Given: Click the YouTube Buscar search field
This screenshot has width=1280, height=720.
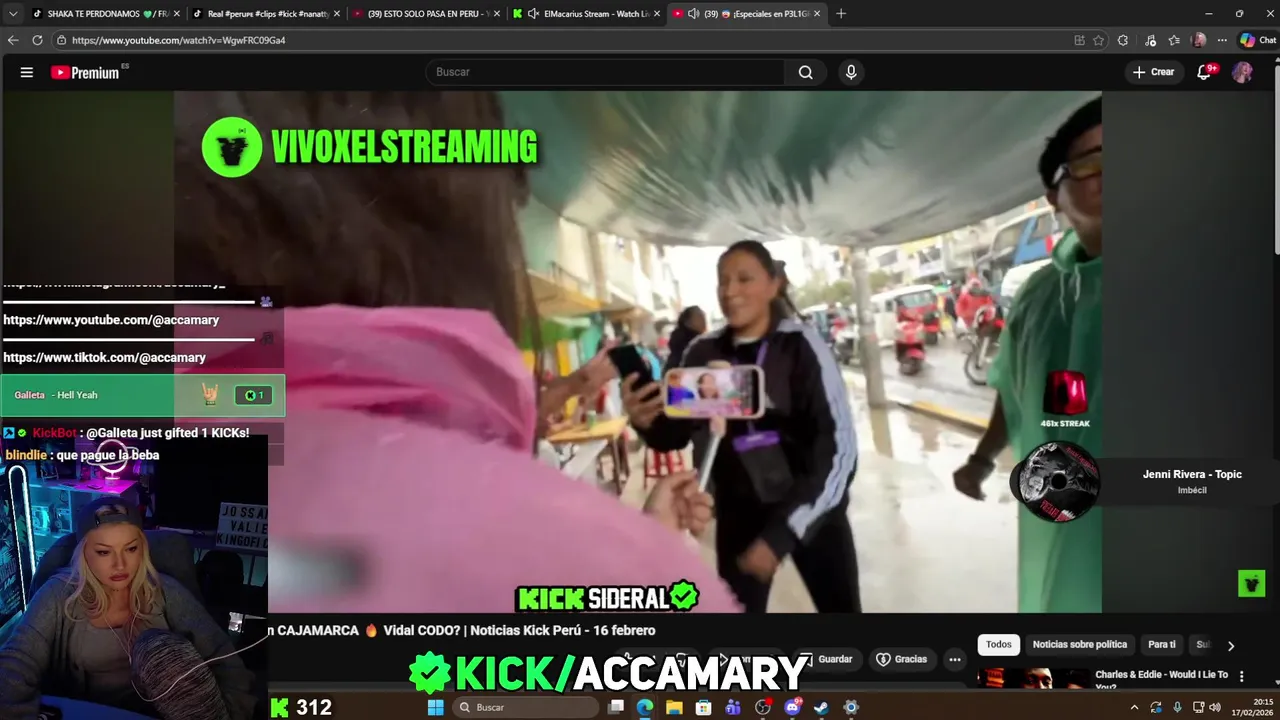Looking at the screenshot, I should coord(605,72).
